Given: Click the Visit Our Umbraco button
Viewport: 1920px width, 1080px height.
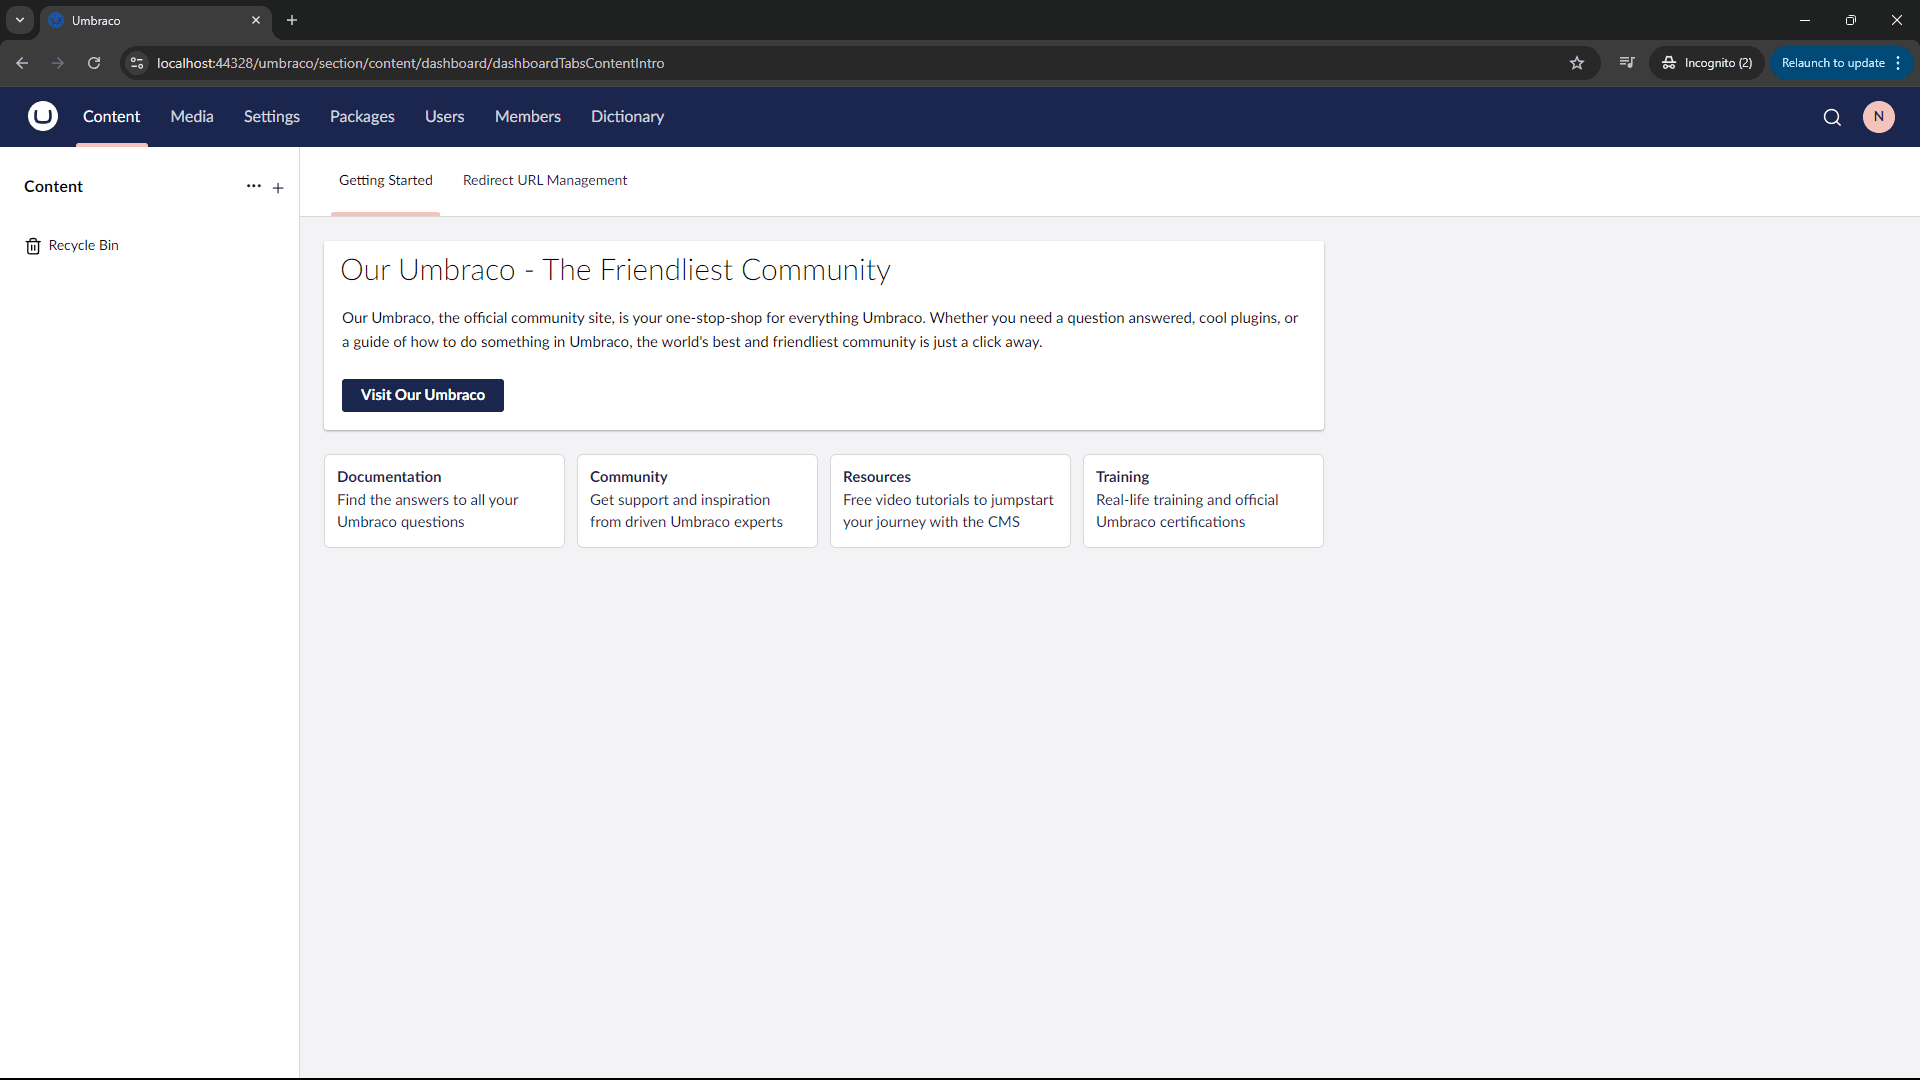Looking at the screenshot, I should (422, 395).
